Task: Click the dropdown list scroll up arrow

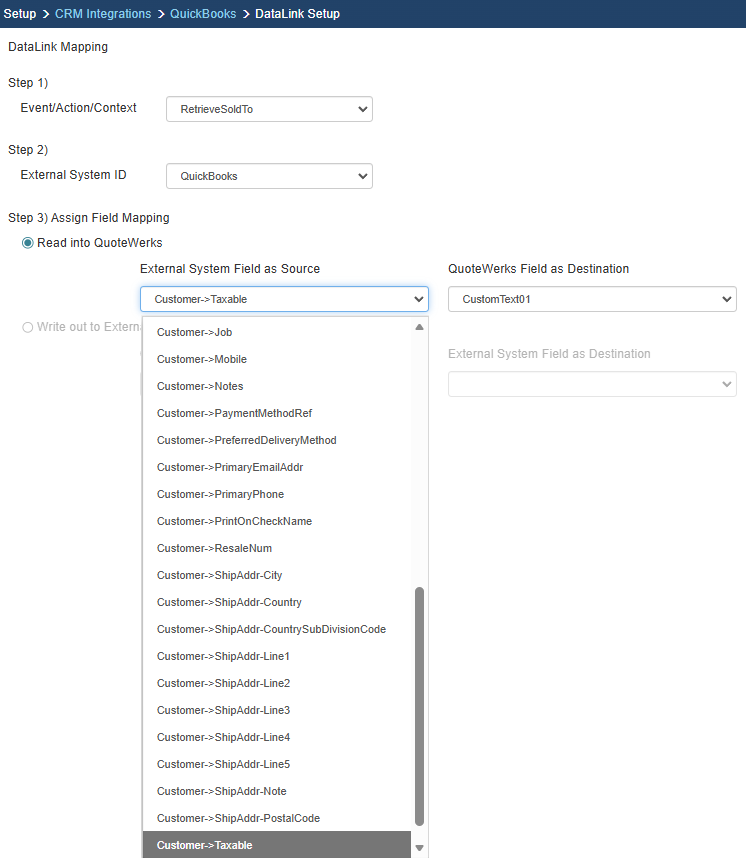Action: point(419,327)
